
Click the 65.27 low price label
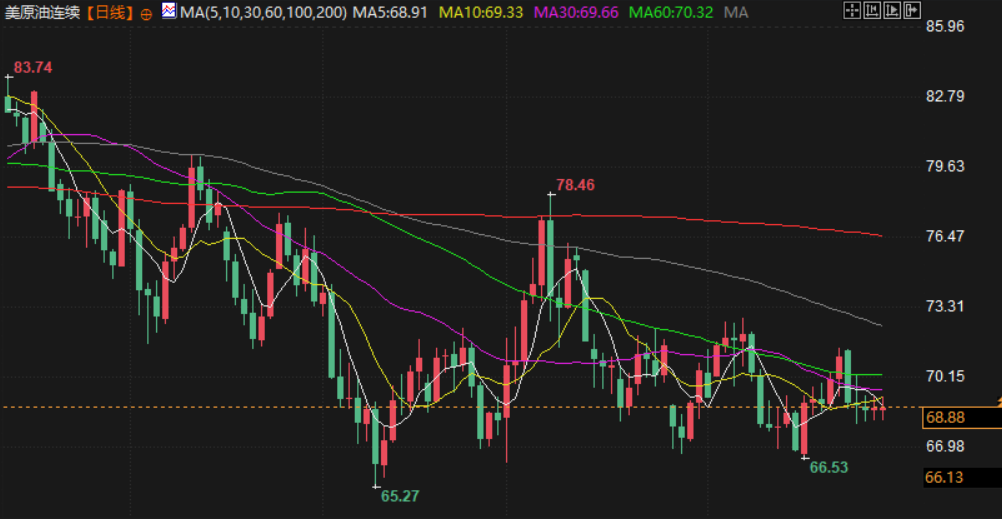(401, 495)
